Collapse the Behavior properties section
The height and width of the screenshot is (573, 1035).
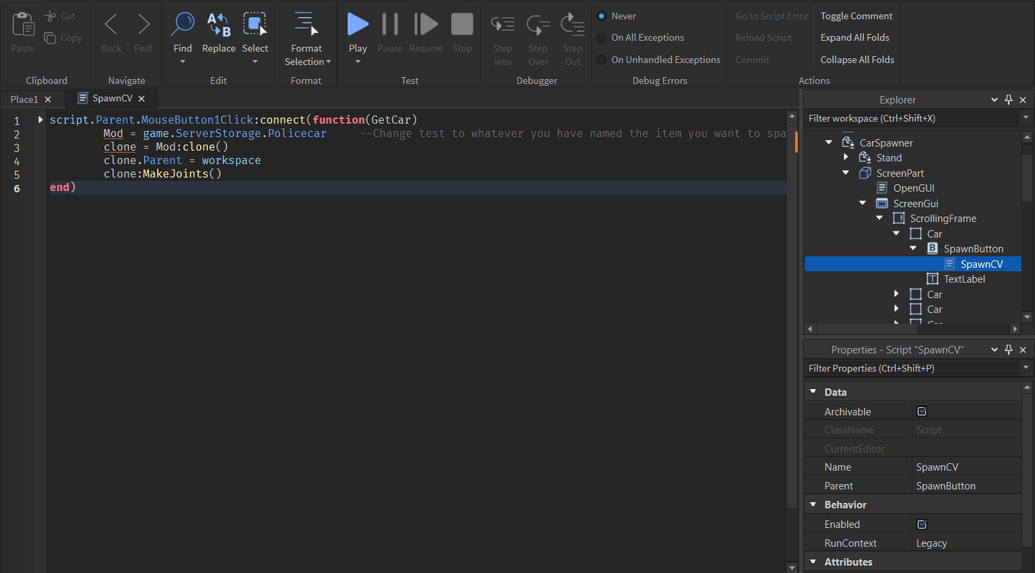coord(813,505)
